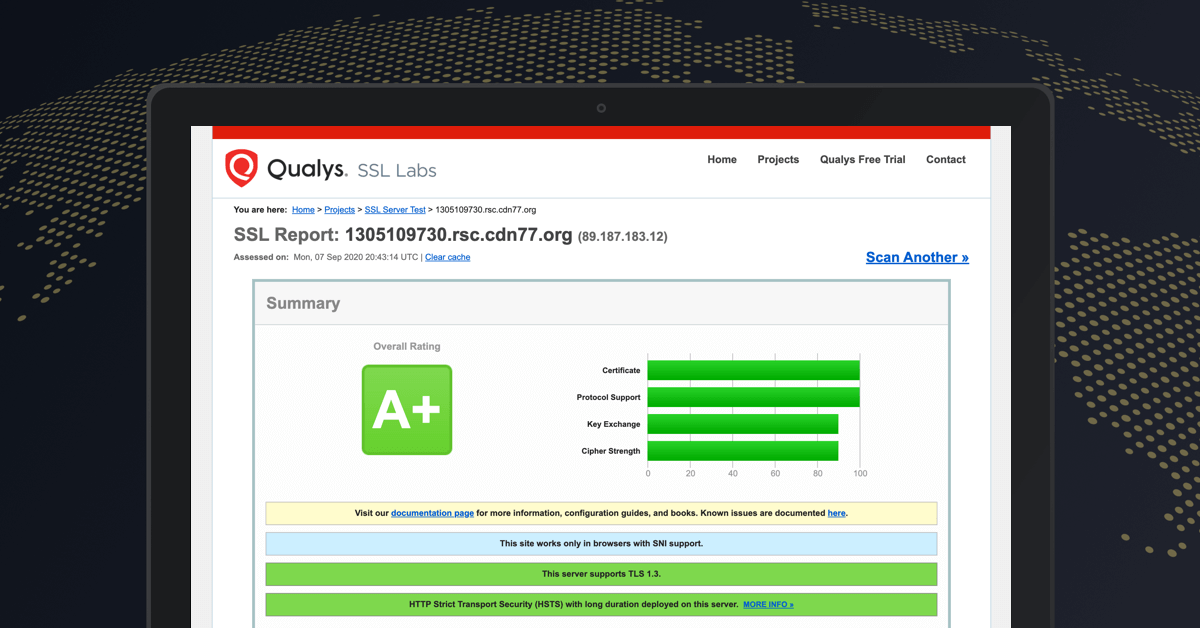Click the Cipher Strength score bar
The height and width of the screenshot is (628, 1200).
(x=743, y=451)
